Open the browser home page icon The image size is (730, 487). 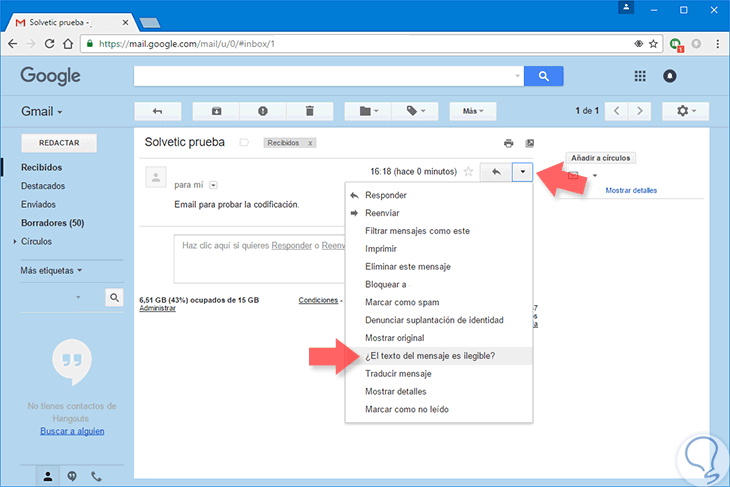pyautogui.click(x=68, y=44)
